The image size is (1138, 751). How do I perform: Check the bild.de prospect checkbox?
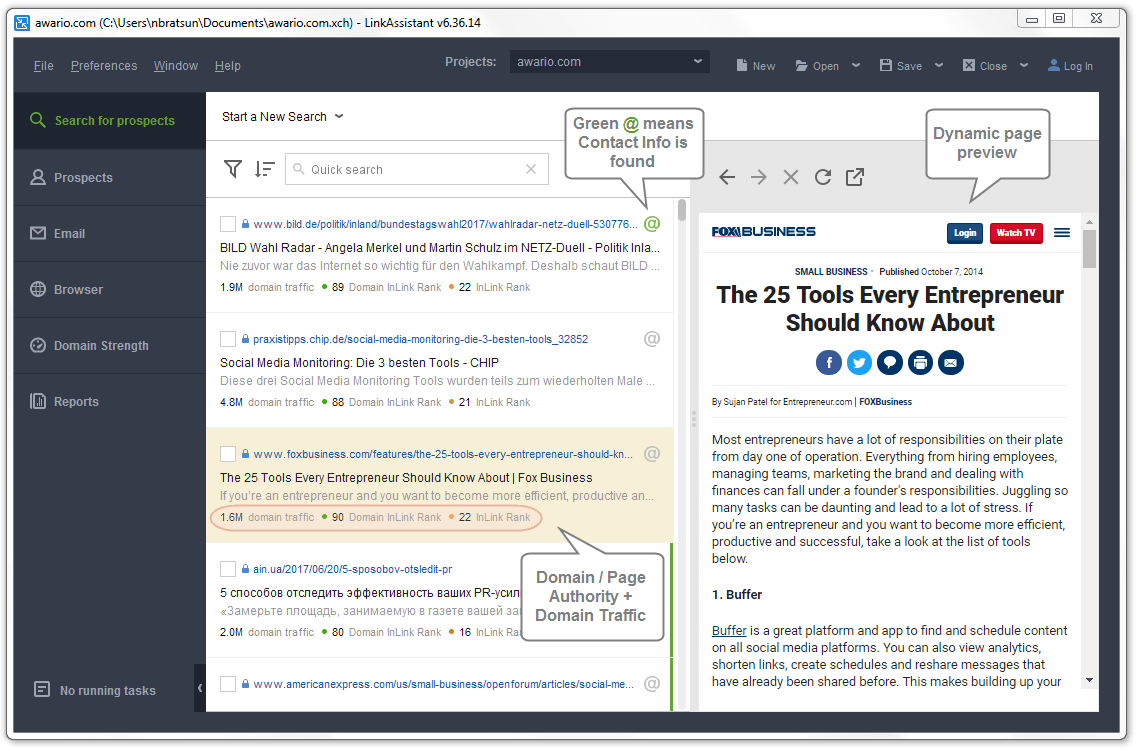[x=228, y=224]
